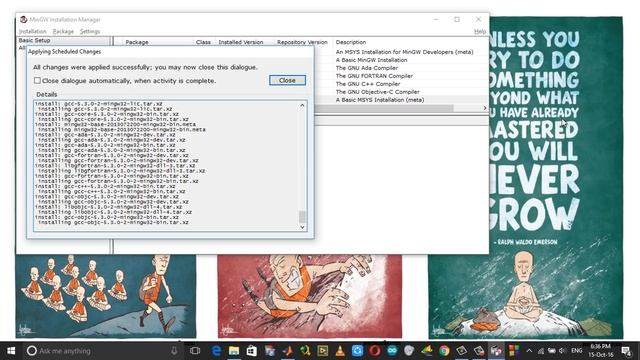
Task: Click the Cortana microphone icon
Action: click(174, 351)
